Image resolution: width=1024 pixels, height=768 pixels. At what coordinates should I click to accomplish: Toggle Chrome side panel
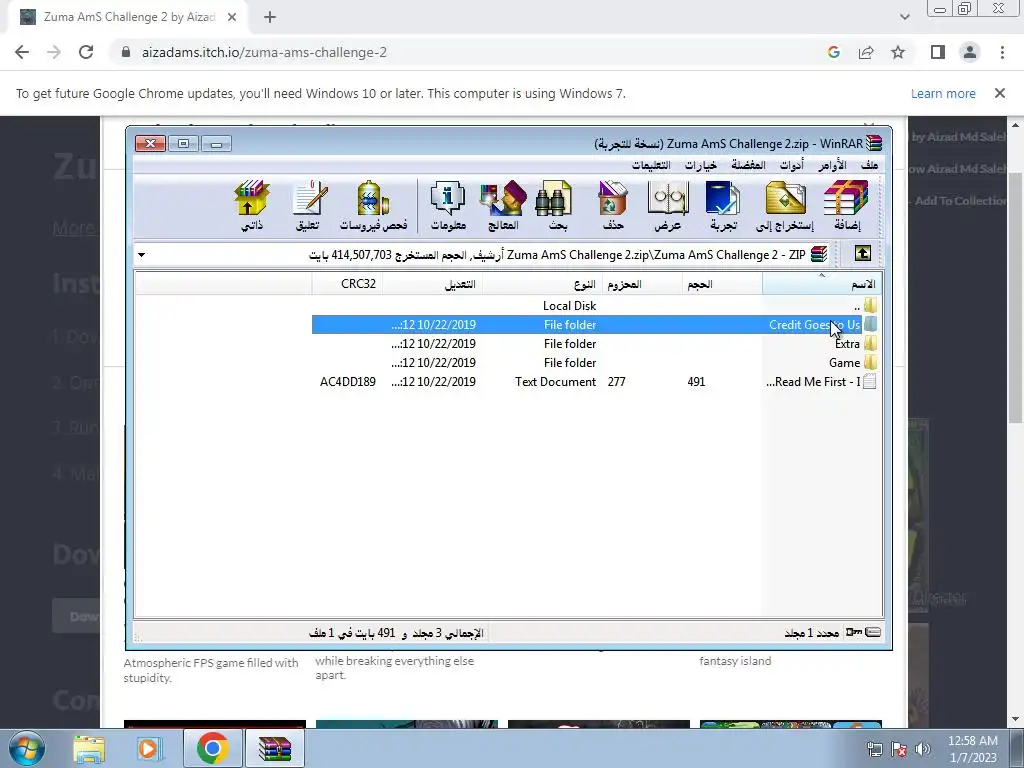(x=938, y=52)
